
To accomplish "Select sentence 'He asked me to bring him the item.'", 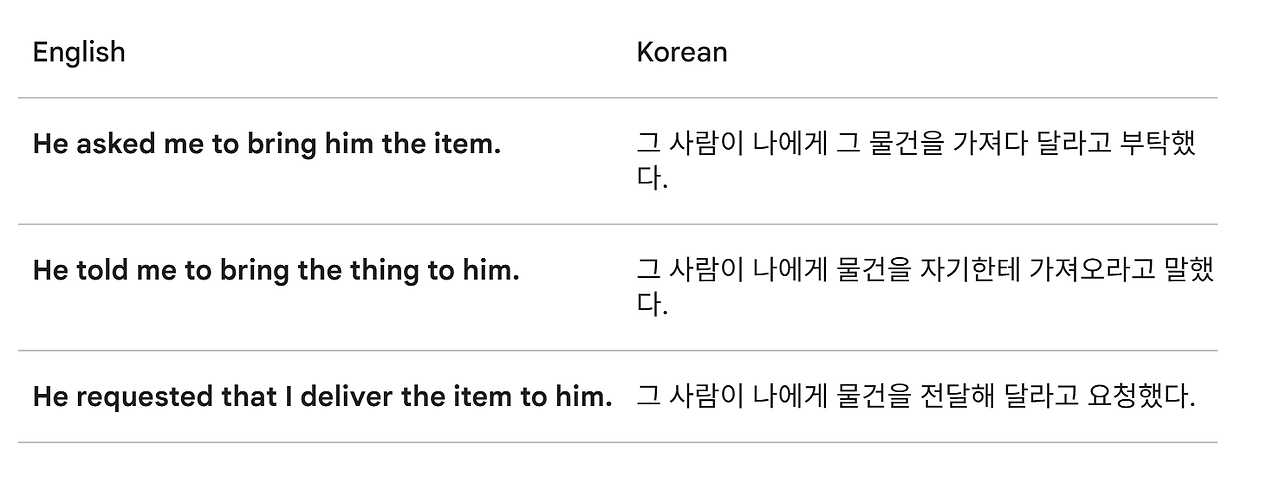I will pos(266,144).
